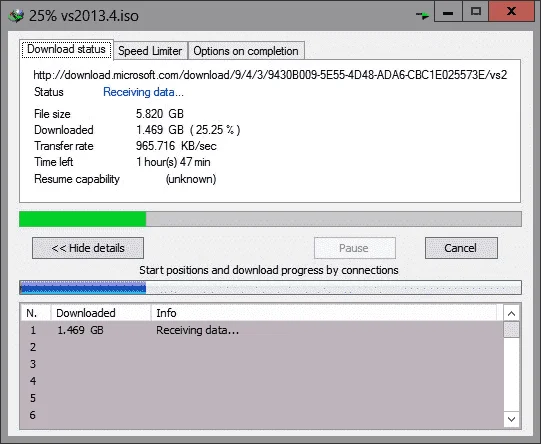Click the scroll up arrow of connections list

point(511,314)
